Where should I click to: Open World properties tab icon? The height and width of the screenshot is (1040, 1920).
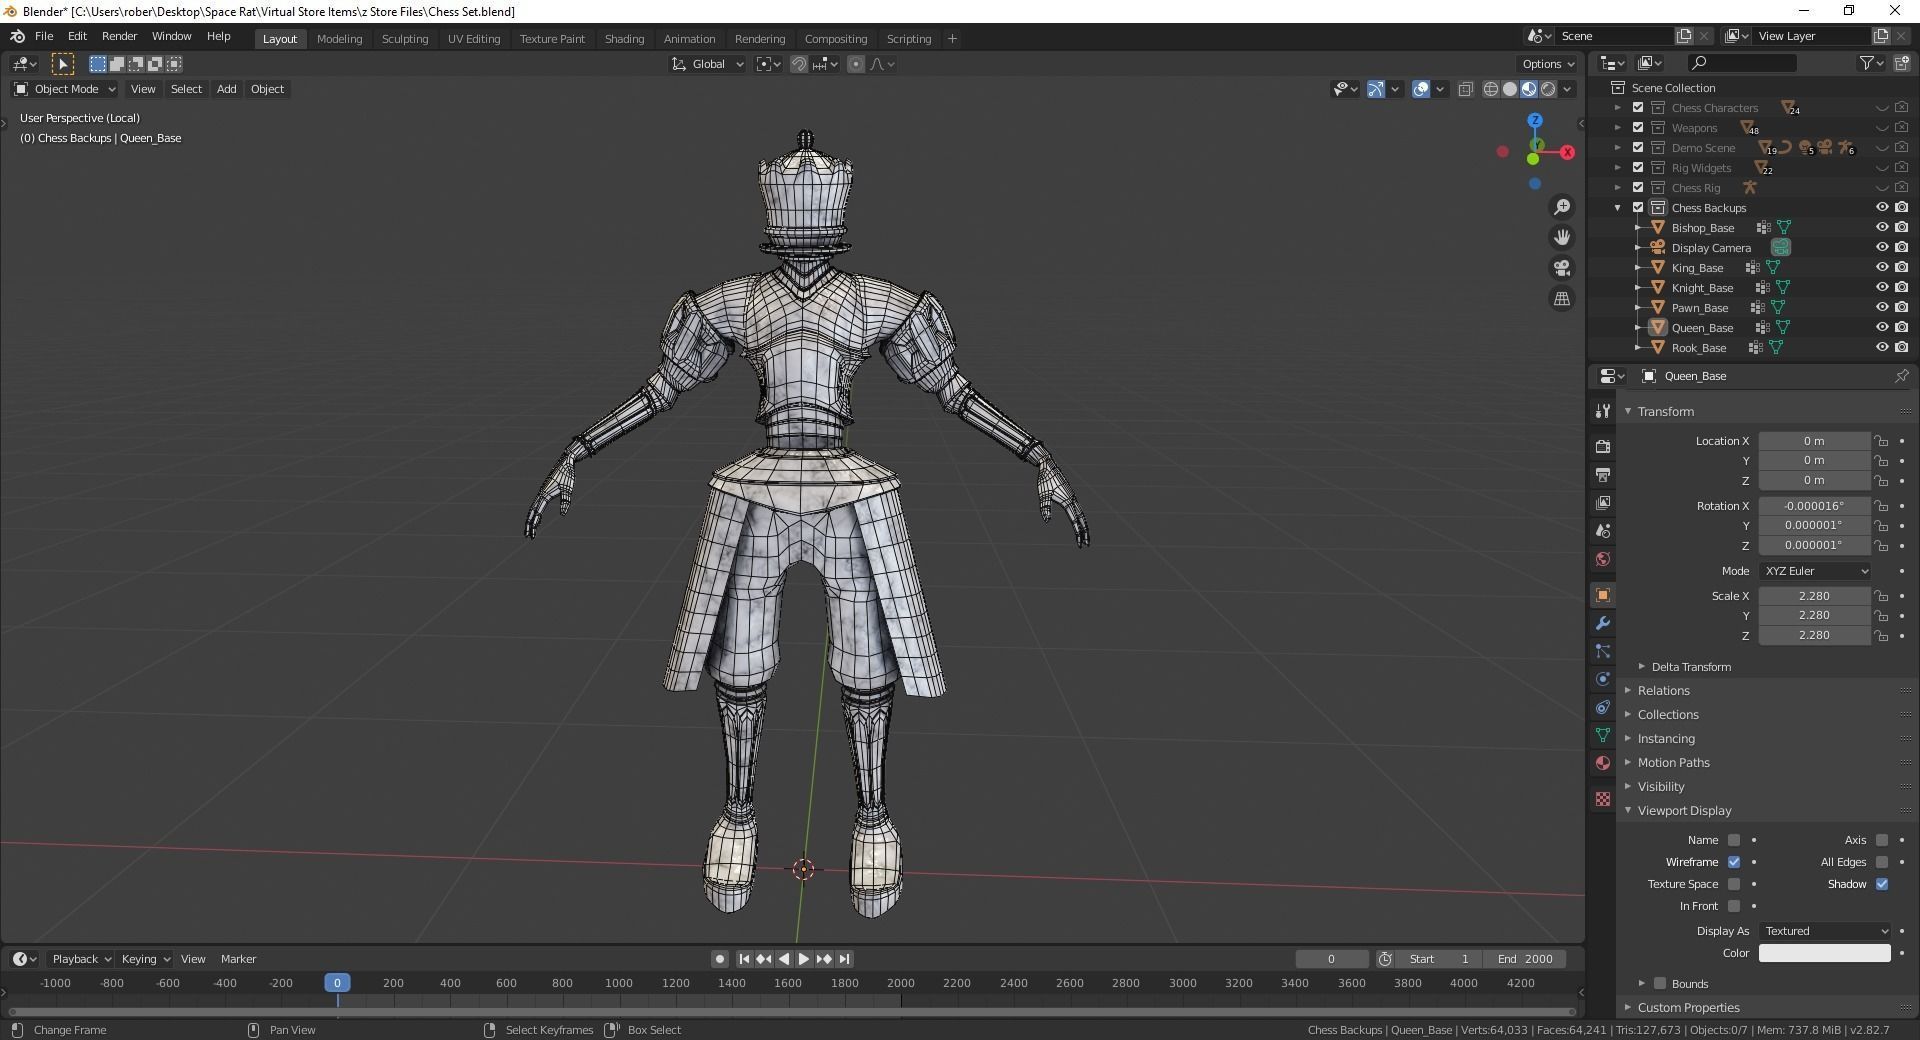pos(1603,559)
